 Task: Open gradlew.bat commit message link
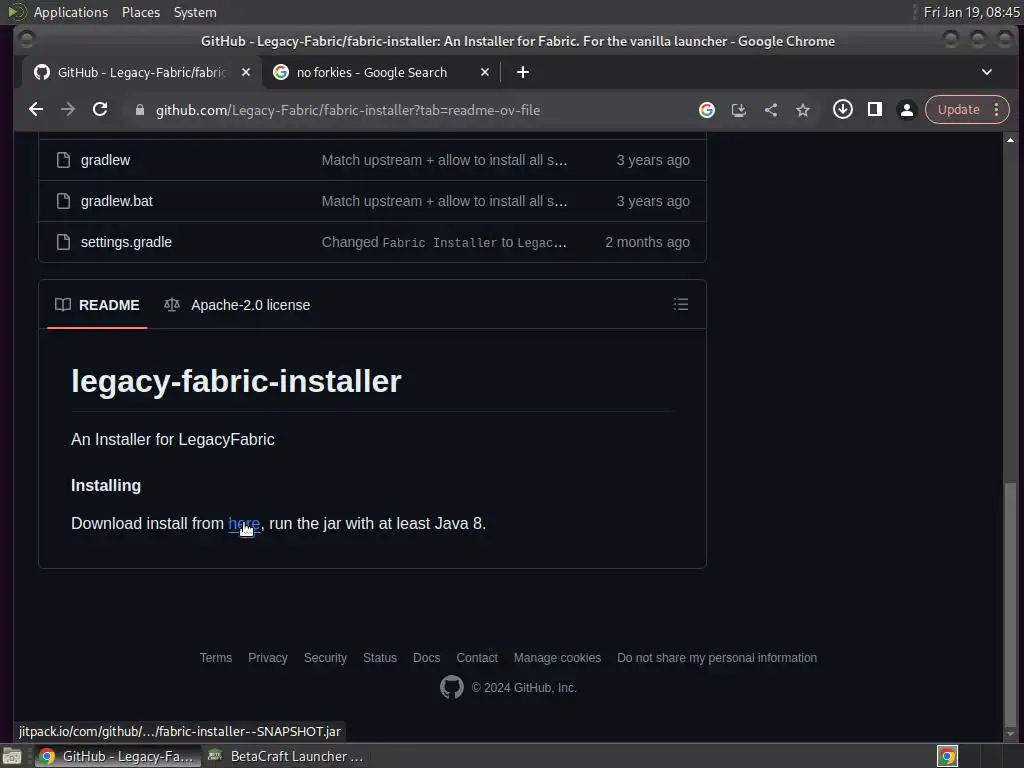[x=444, y=201]
